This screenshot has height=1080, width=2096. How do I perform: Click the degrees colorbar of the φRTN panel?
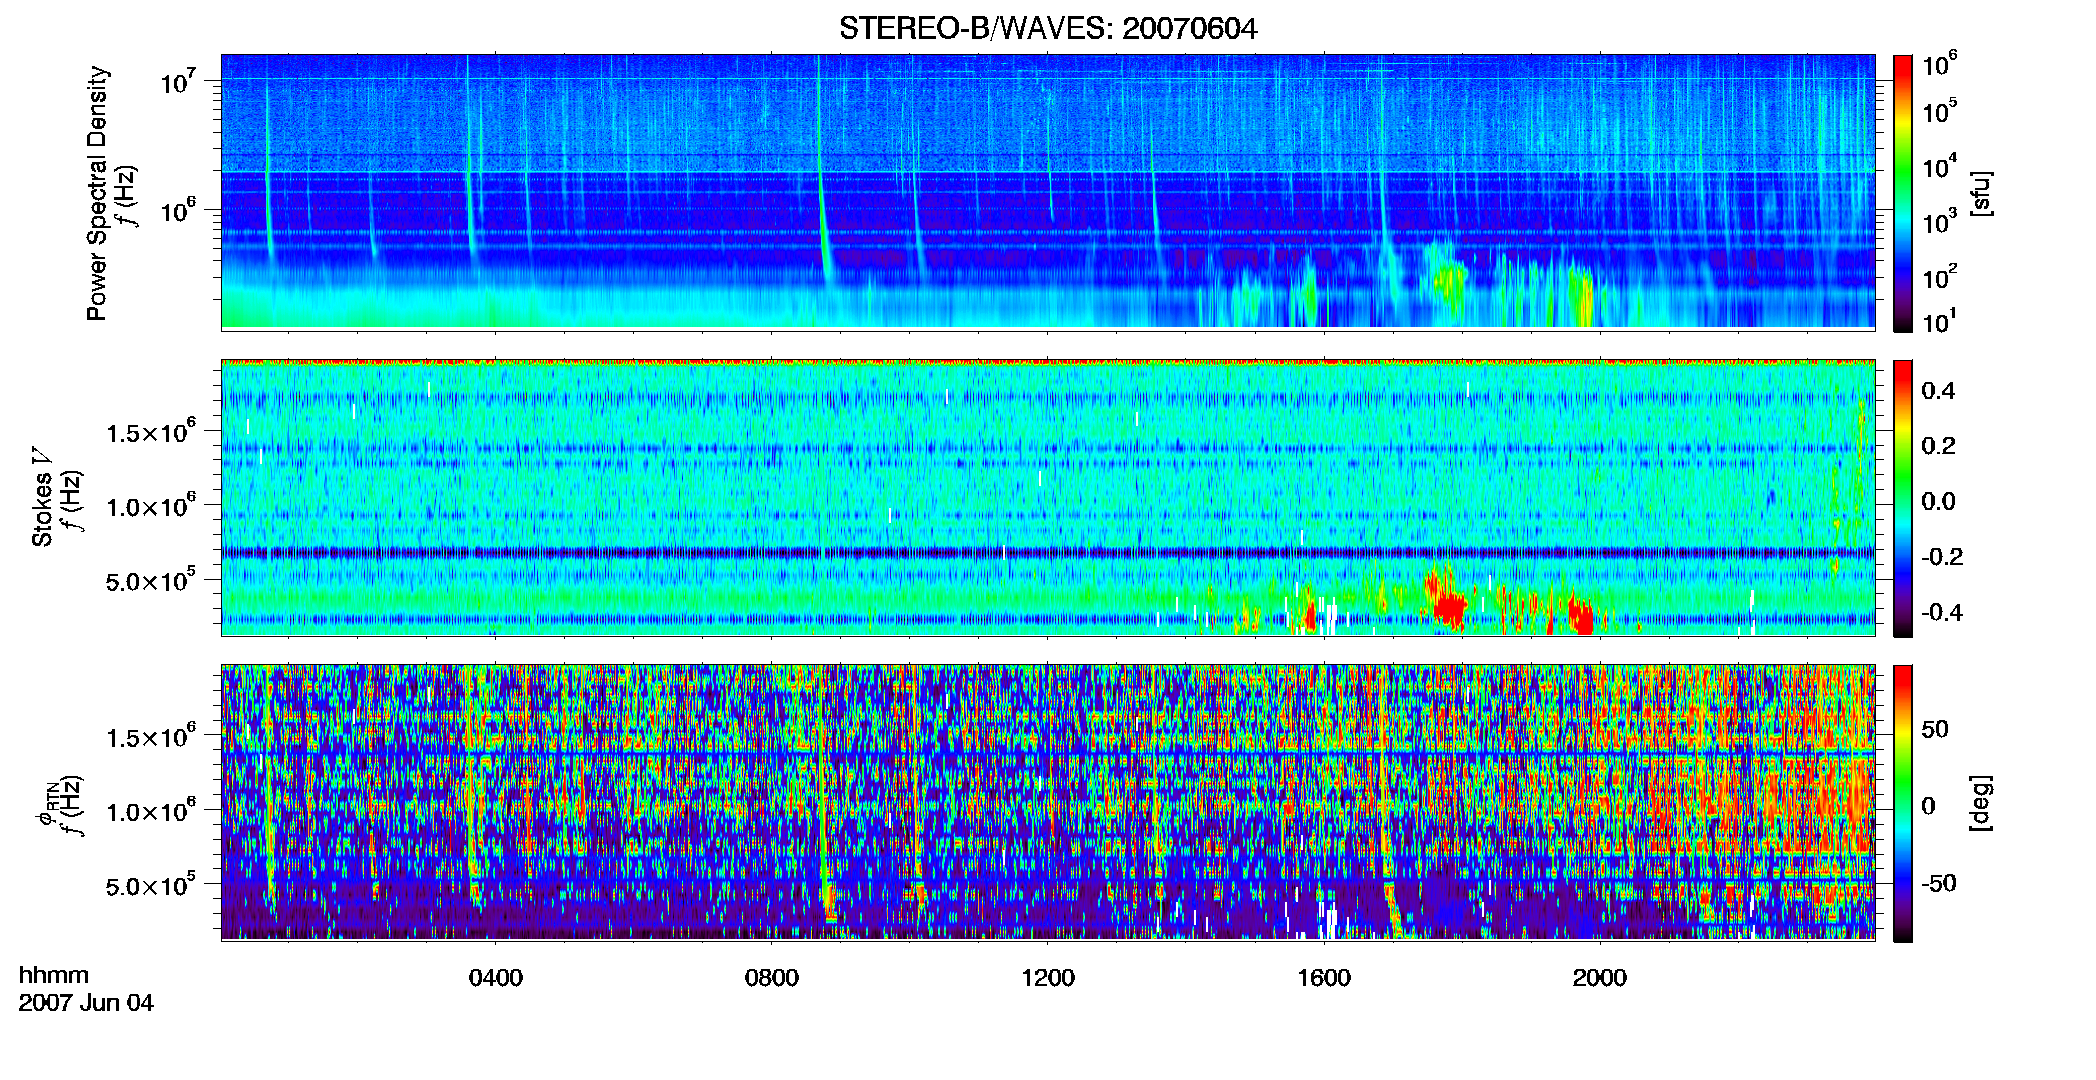[x=1903, y=803]
